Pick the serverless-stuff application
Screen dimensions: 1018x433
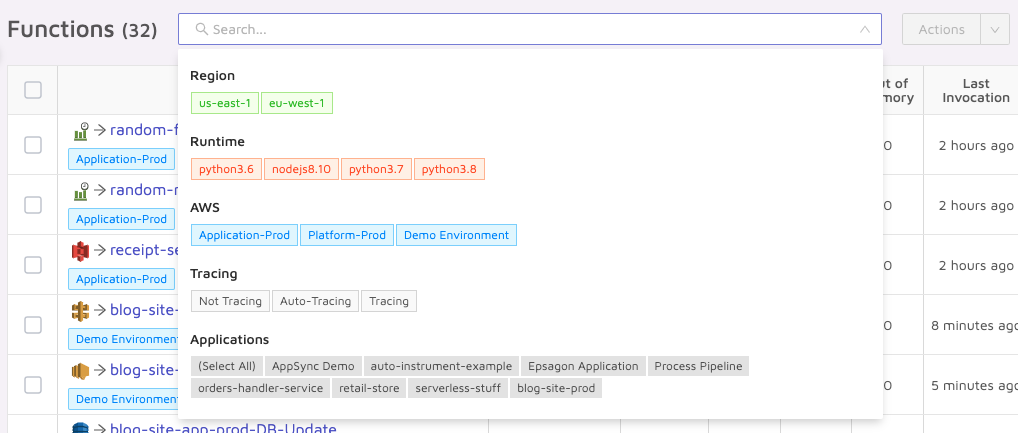coord(458,388)
